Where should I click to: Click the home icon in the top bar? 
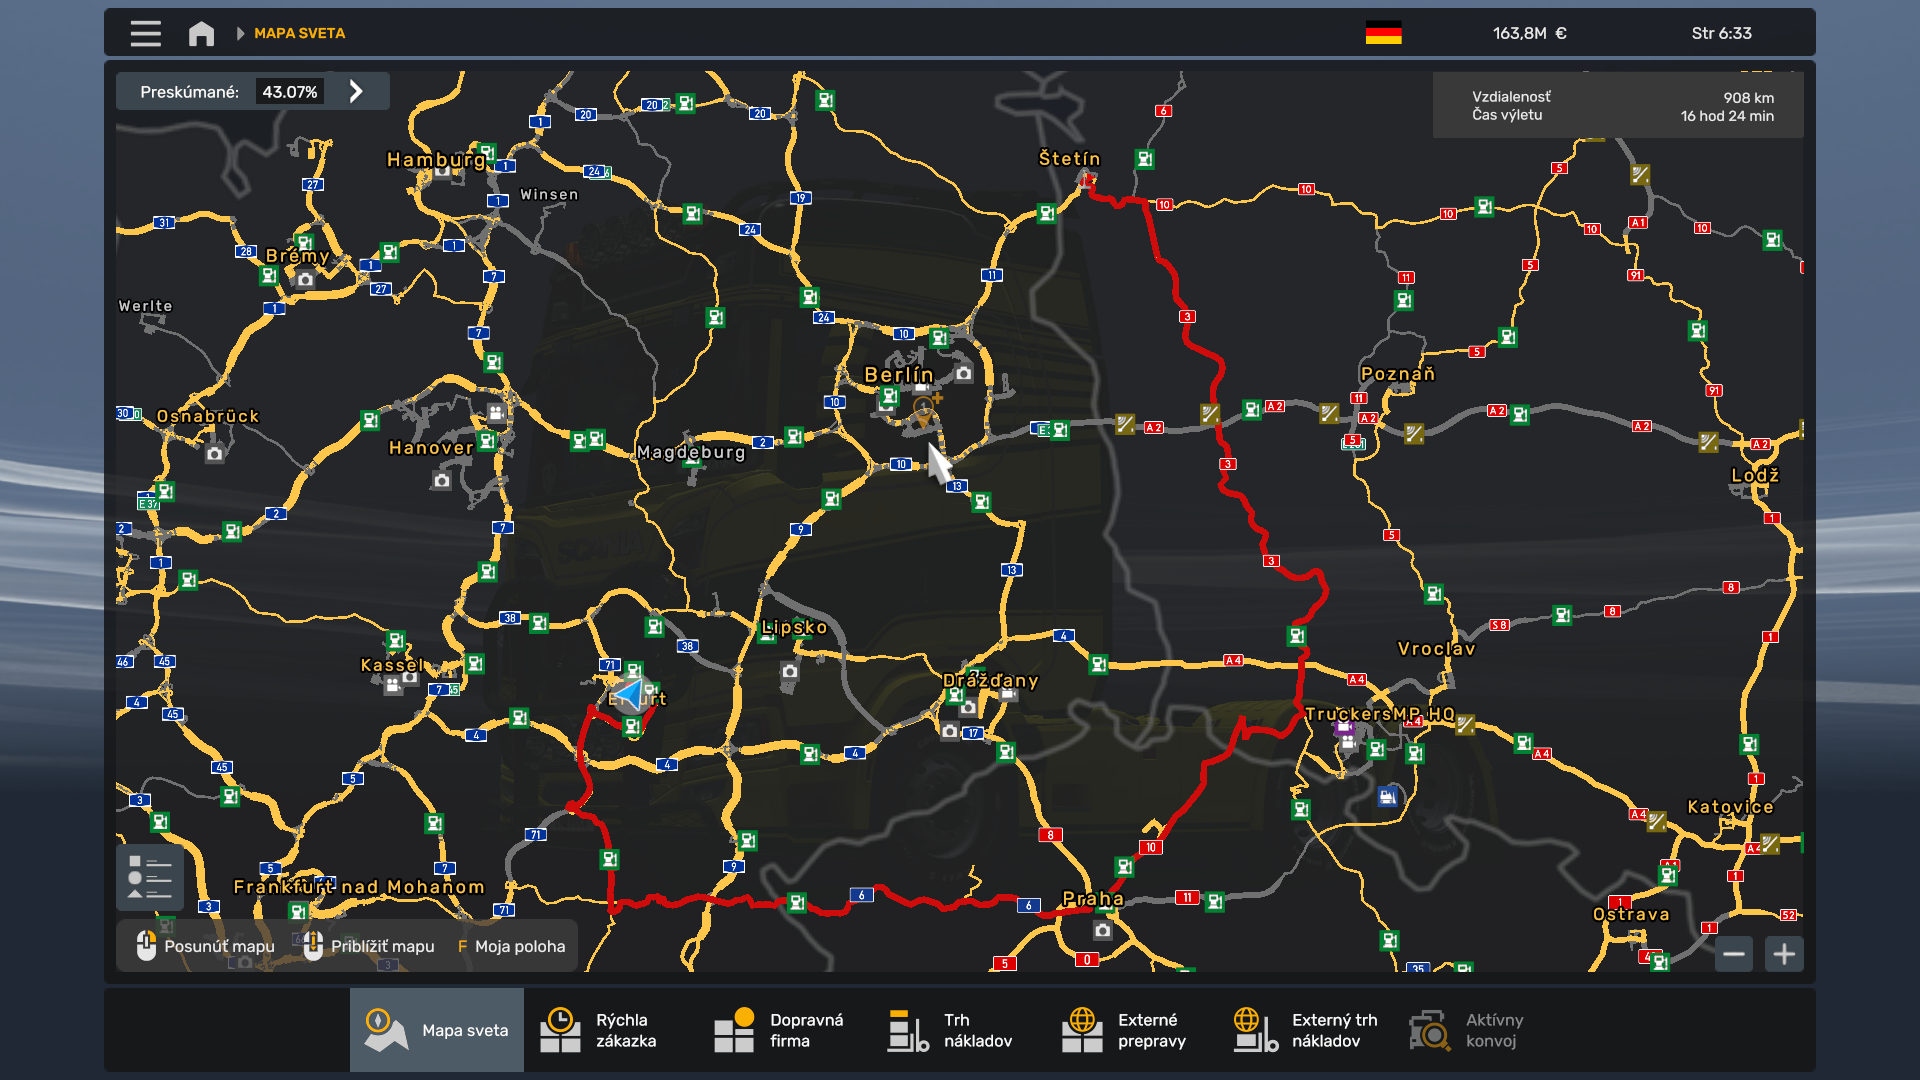(201, 33)
